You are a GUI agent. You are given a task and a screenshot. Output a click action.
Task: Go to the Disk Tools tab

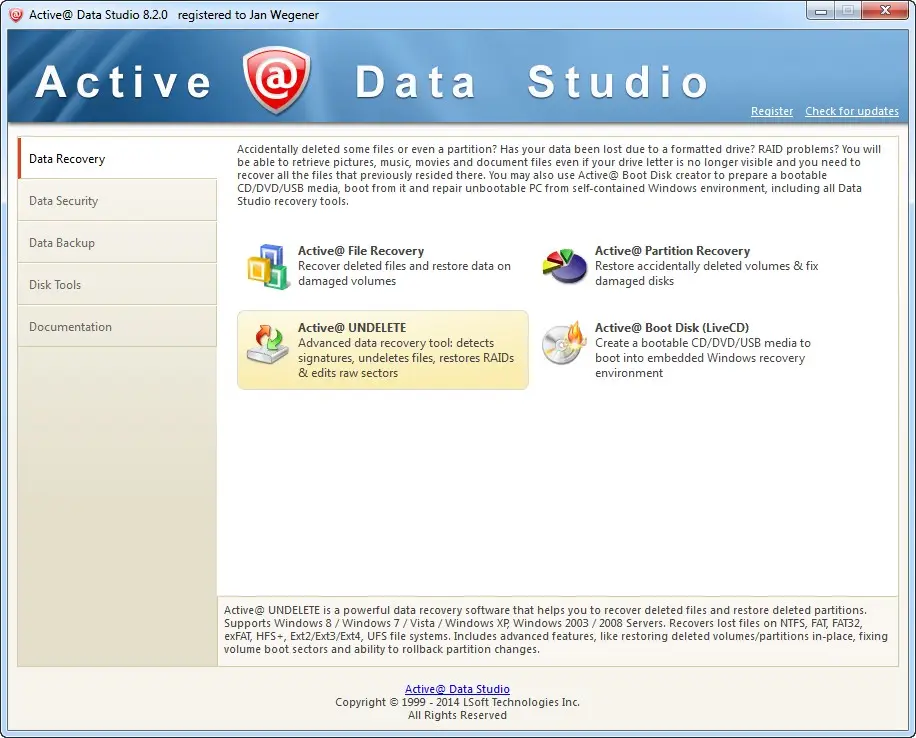point(117,285)
